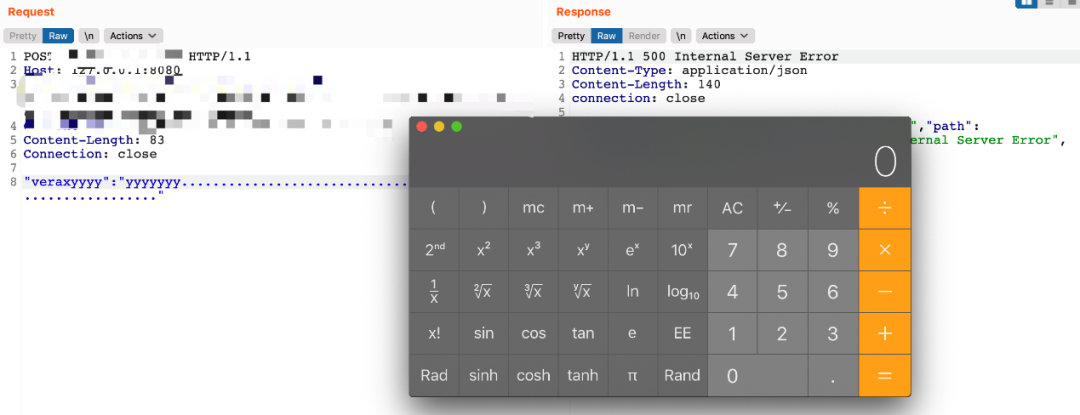Image resolution: width=1080 pixels, height=415 pixels.
Task: Click the y-th root of x key
Action: click(583, 292)
